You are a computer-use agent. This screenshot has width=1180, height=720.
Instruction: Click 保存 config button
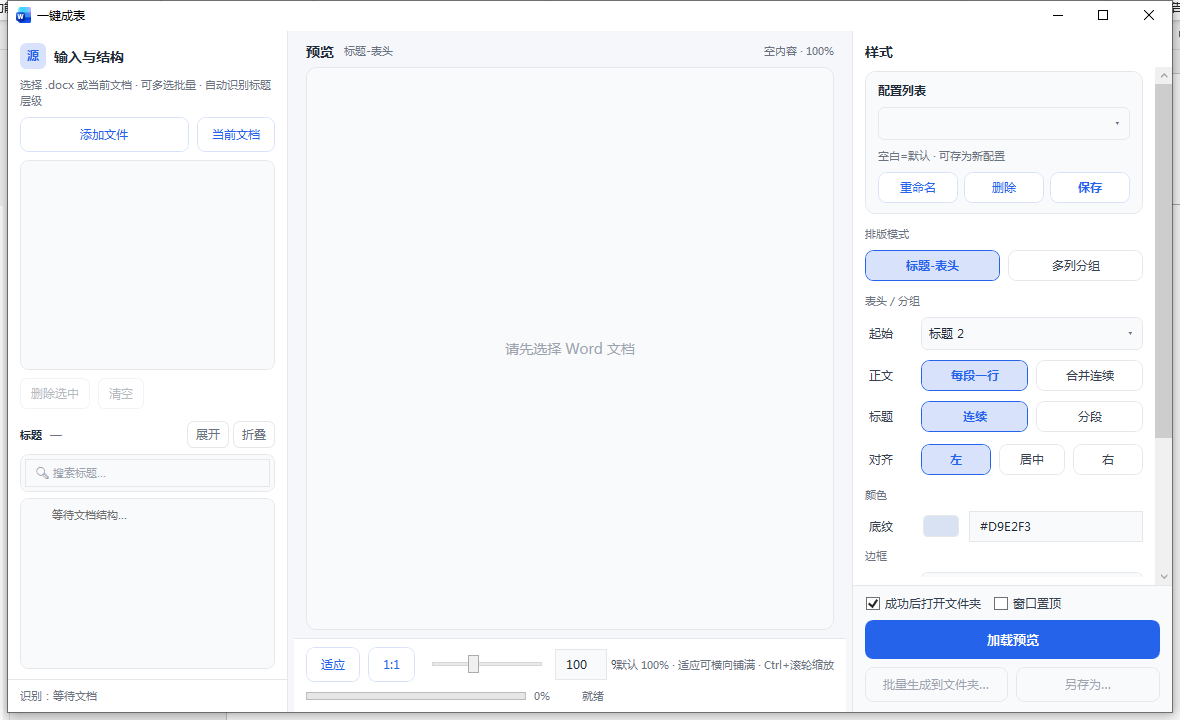point(1090,187)
